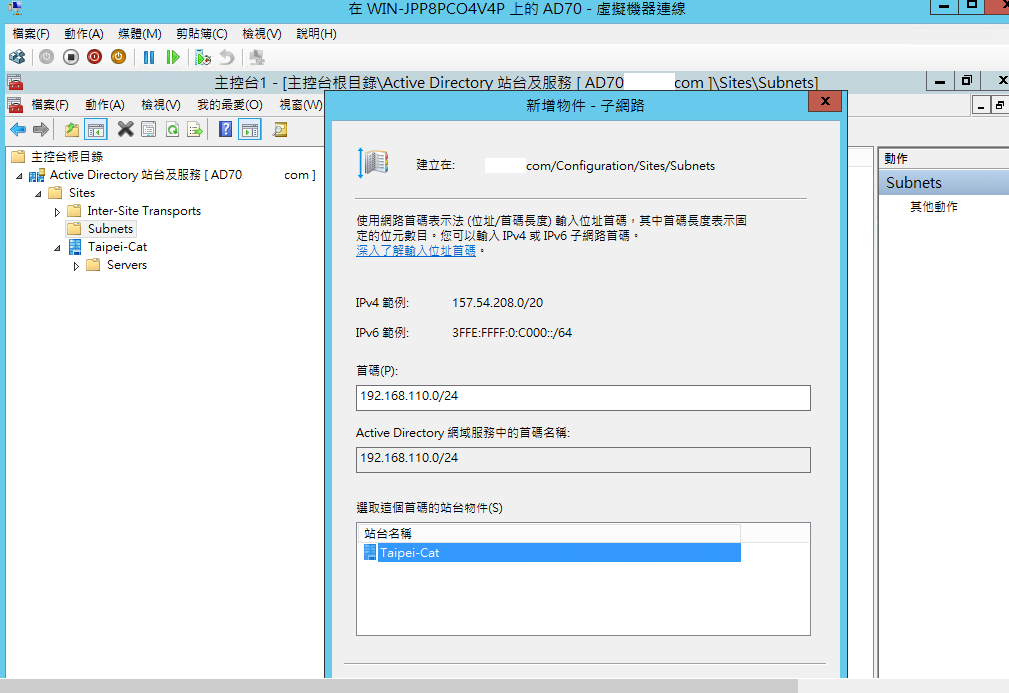Toggle the Action pane show/hide icon
1009x693 pixels.
[250, 130]
